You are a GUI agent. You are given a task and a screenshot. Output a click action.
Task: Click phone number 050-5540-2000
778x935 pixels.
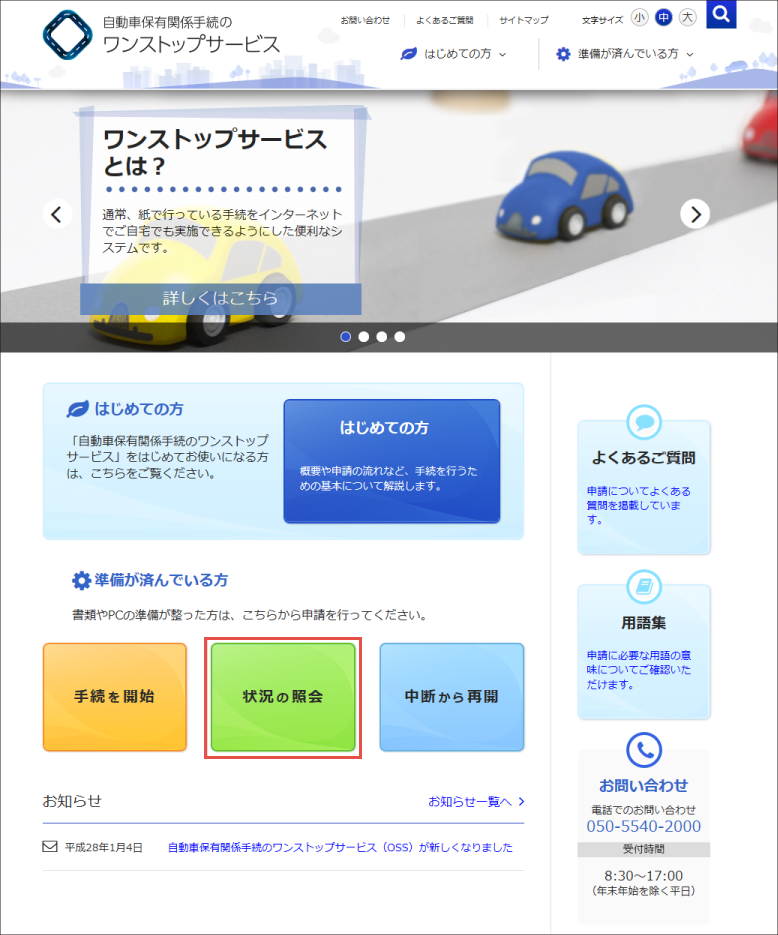click(x=644, y=826)
